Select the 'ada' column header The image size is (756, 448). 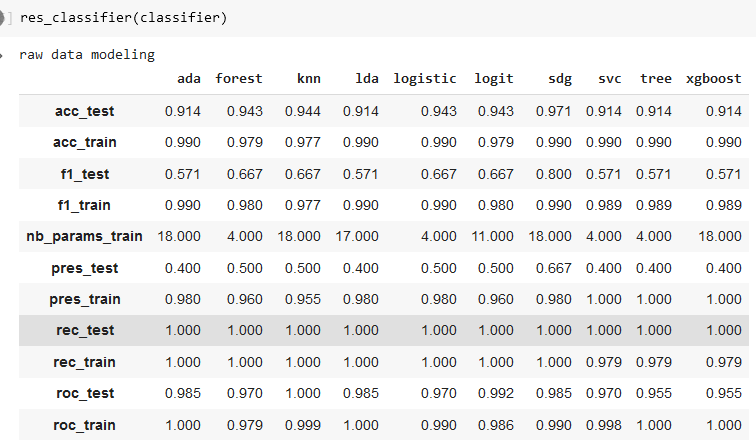pos(188,78)
